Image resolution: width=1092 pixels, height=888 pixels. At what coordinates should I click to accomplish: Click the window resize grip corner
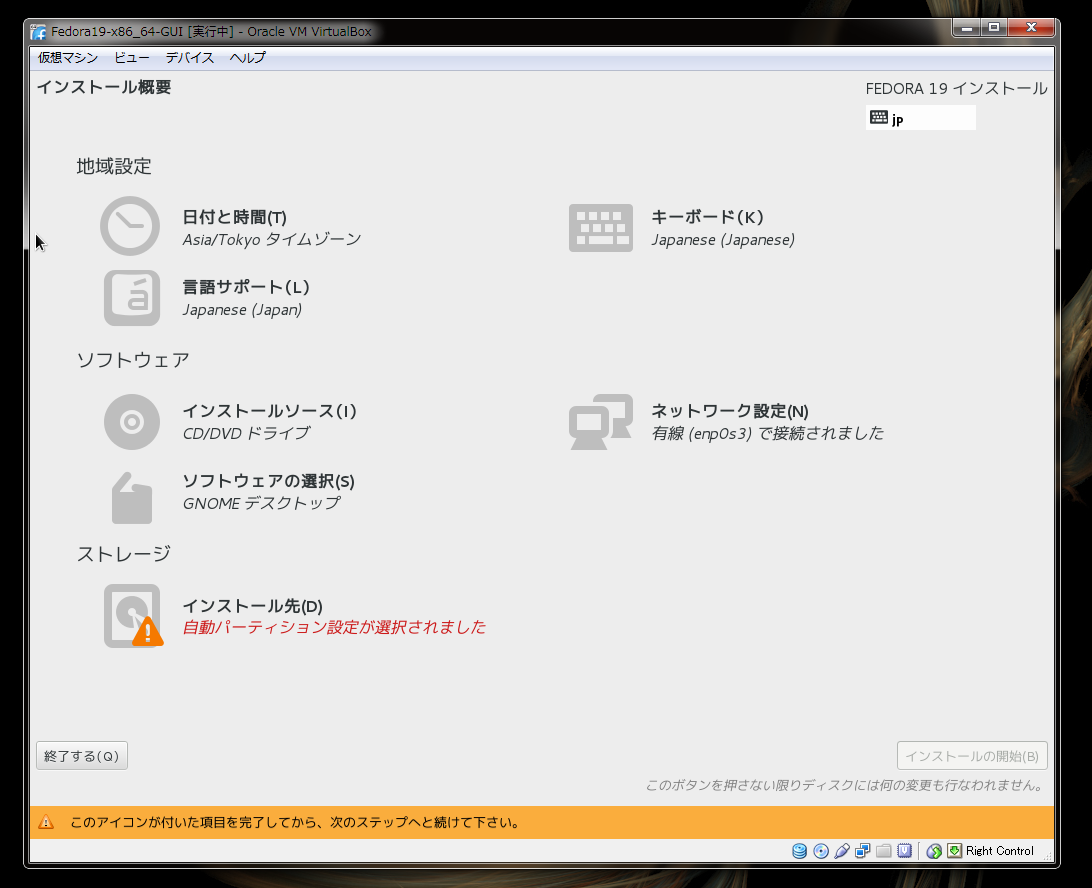click(1048, 856)
